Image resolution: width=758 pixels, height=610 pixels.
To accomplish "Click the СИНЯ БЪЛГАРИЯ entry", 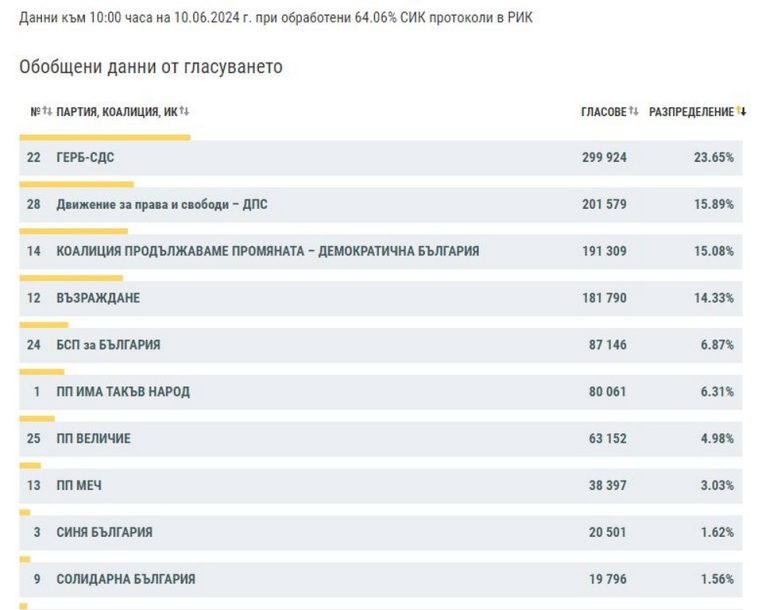I will pyautogui.click(x=104, y=533).
